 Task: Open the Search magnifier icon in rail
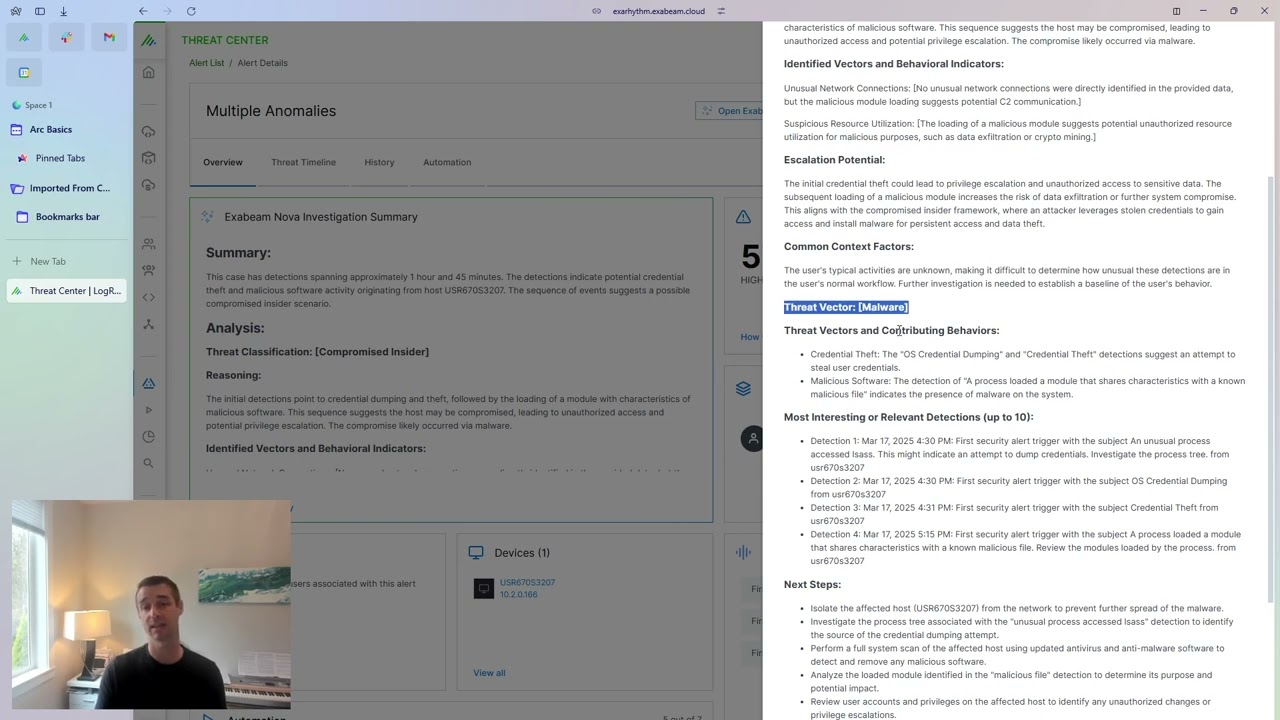tap(148, 463)
